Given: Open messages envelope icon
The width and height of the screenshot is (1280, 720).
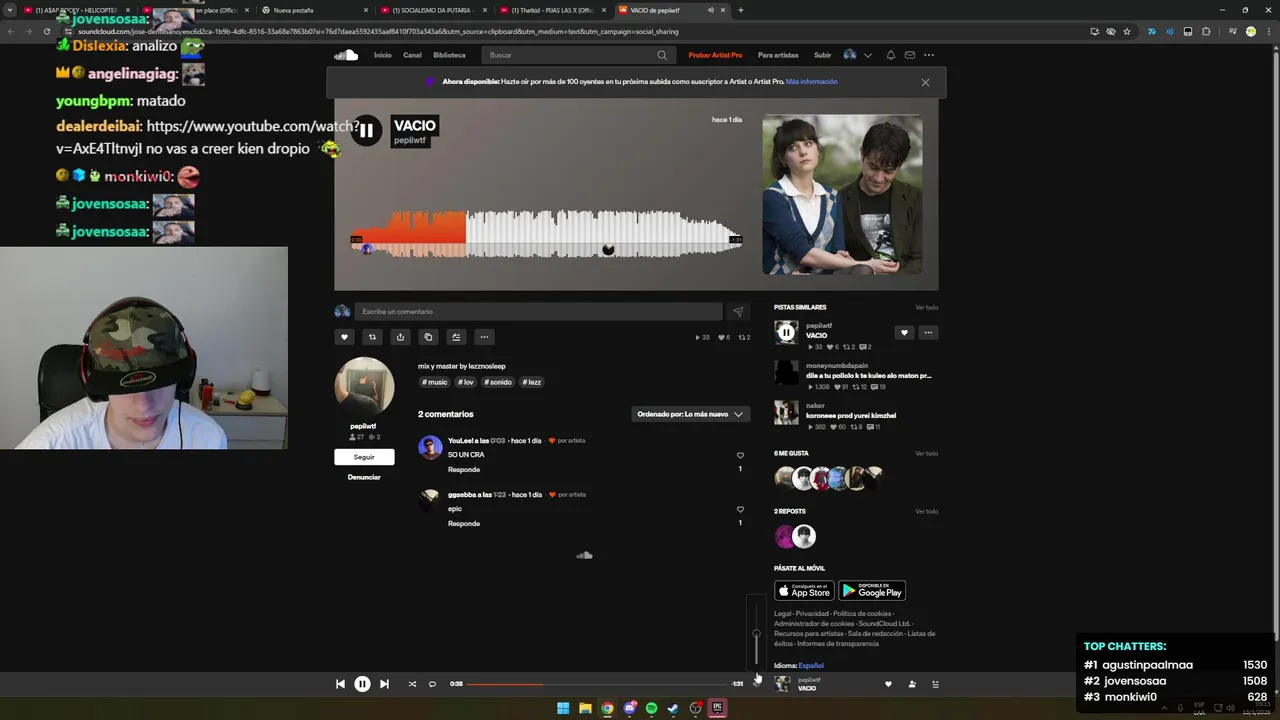Looking at the screenshot, I should [909, 55].
